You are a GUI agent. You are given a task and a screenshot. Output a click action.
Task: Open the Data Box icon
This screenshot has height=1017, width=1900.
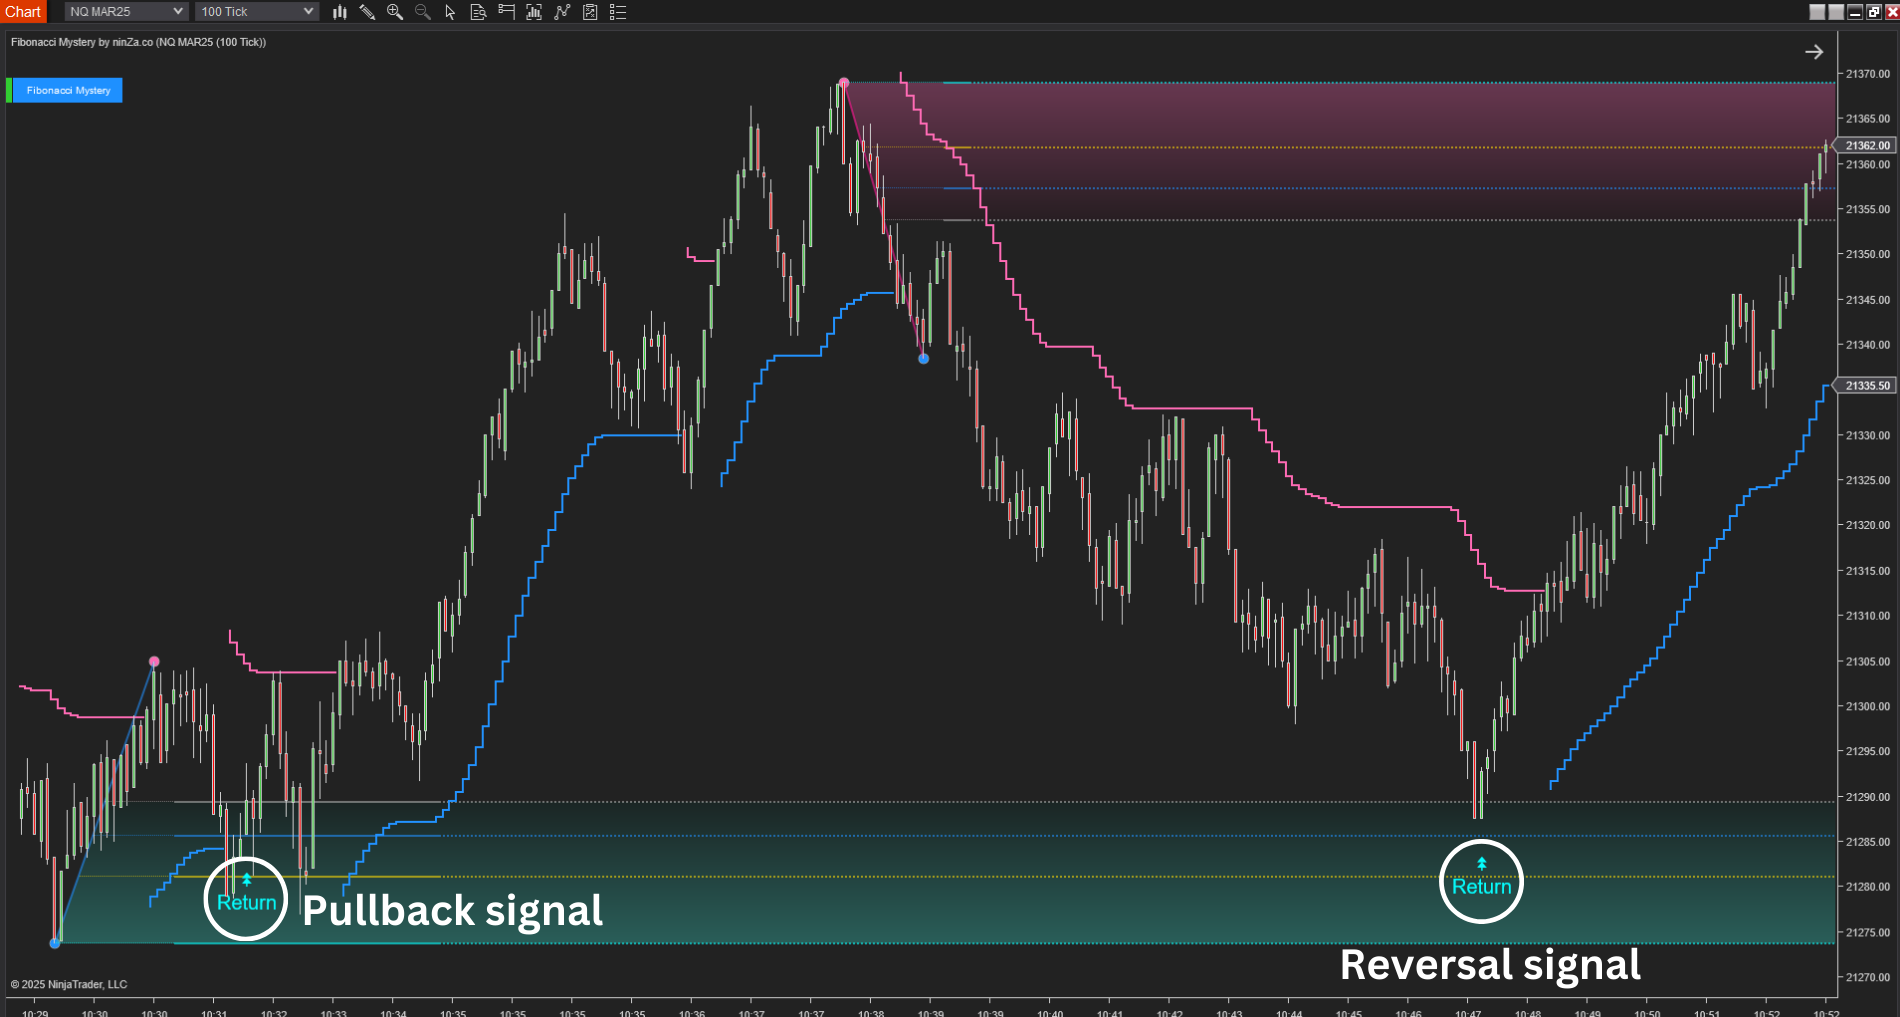(x=478, y=12)
